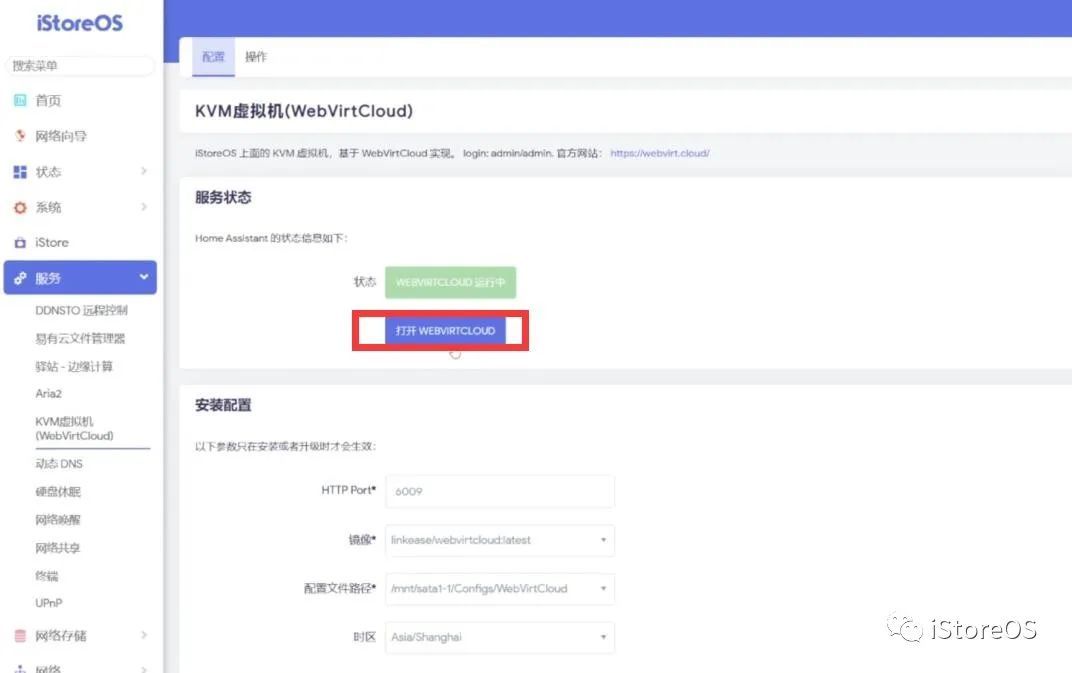
Task: Click the 首页 home icon
Action: [20, 101]
